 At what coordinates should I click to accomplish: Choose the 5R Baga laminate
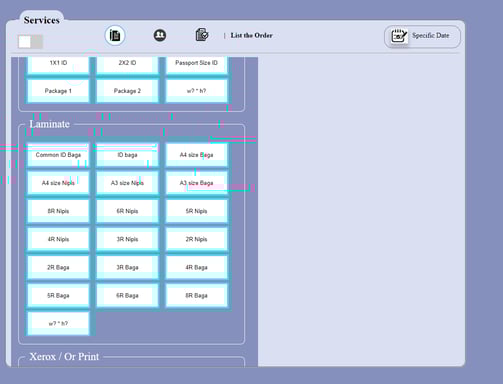58,295
